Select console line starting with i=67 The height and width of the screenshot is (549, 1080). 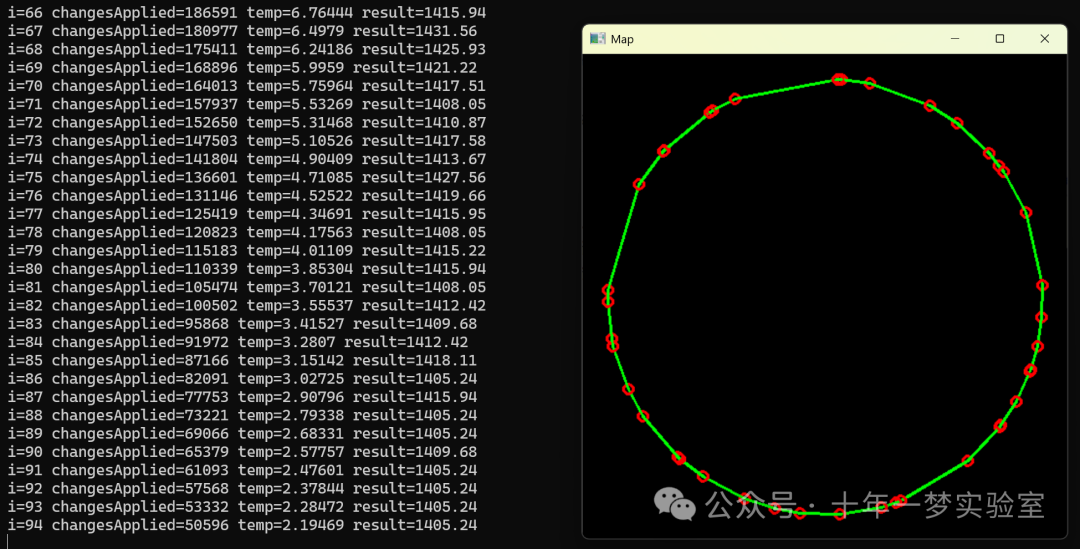242,31
